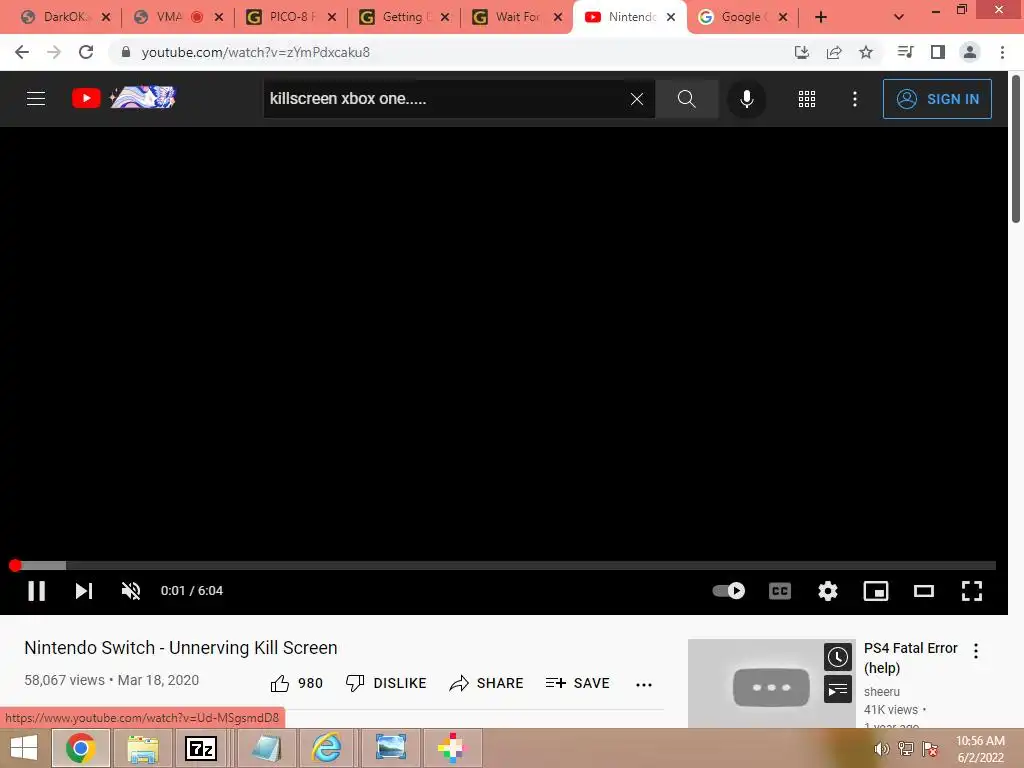Click the video progress bar
Image resolution: width=1024 pixels, height=768 pixels.
click(503, 566)
